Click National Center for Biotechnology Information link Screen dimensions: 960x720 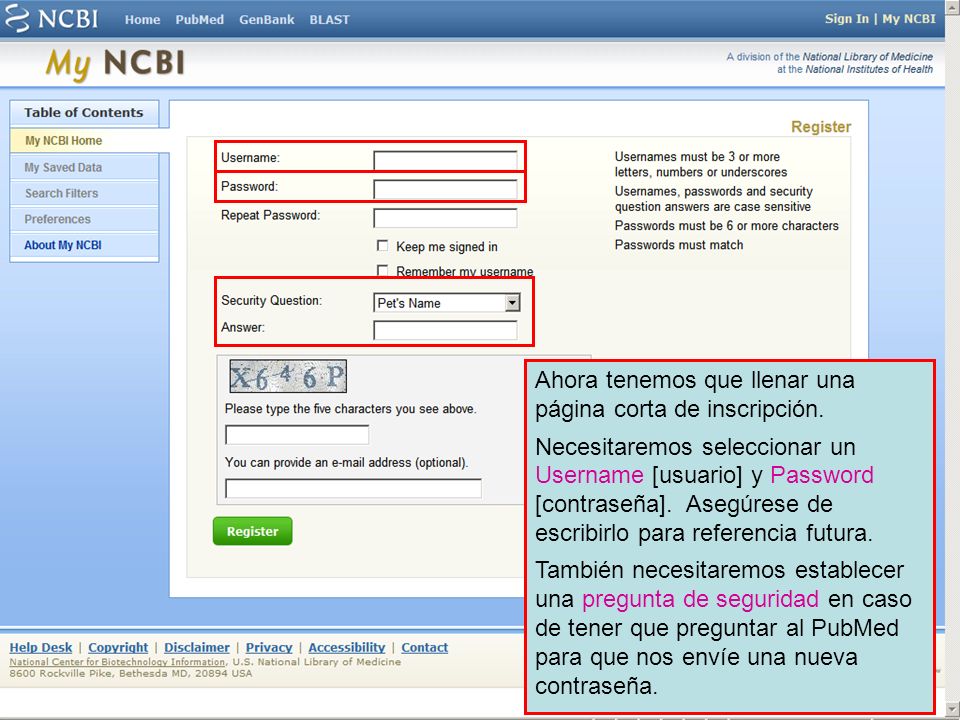(x=117, y=662)
